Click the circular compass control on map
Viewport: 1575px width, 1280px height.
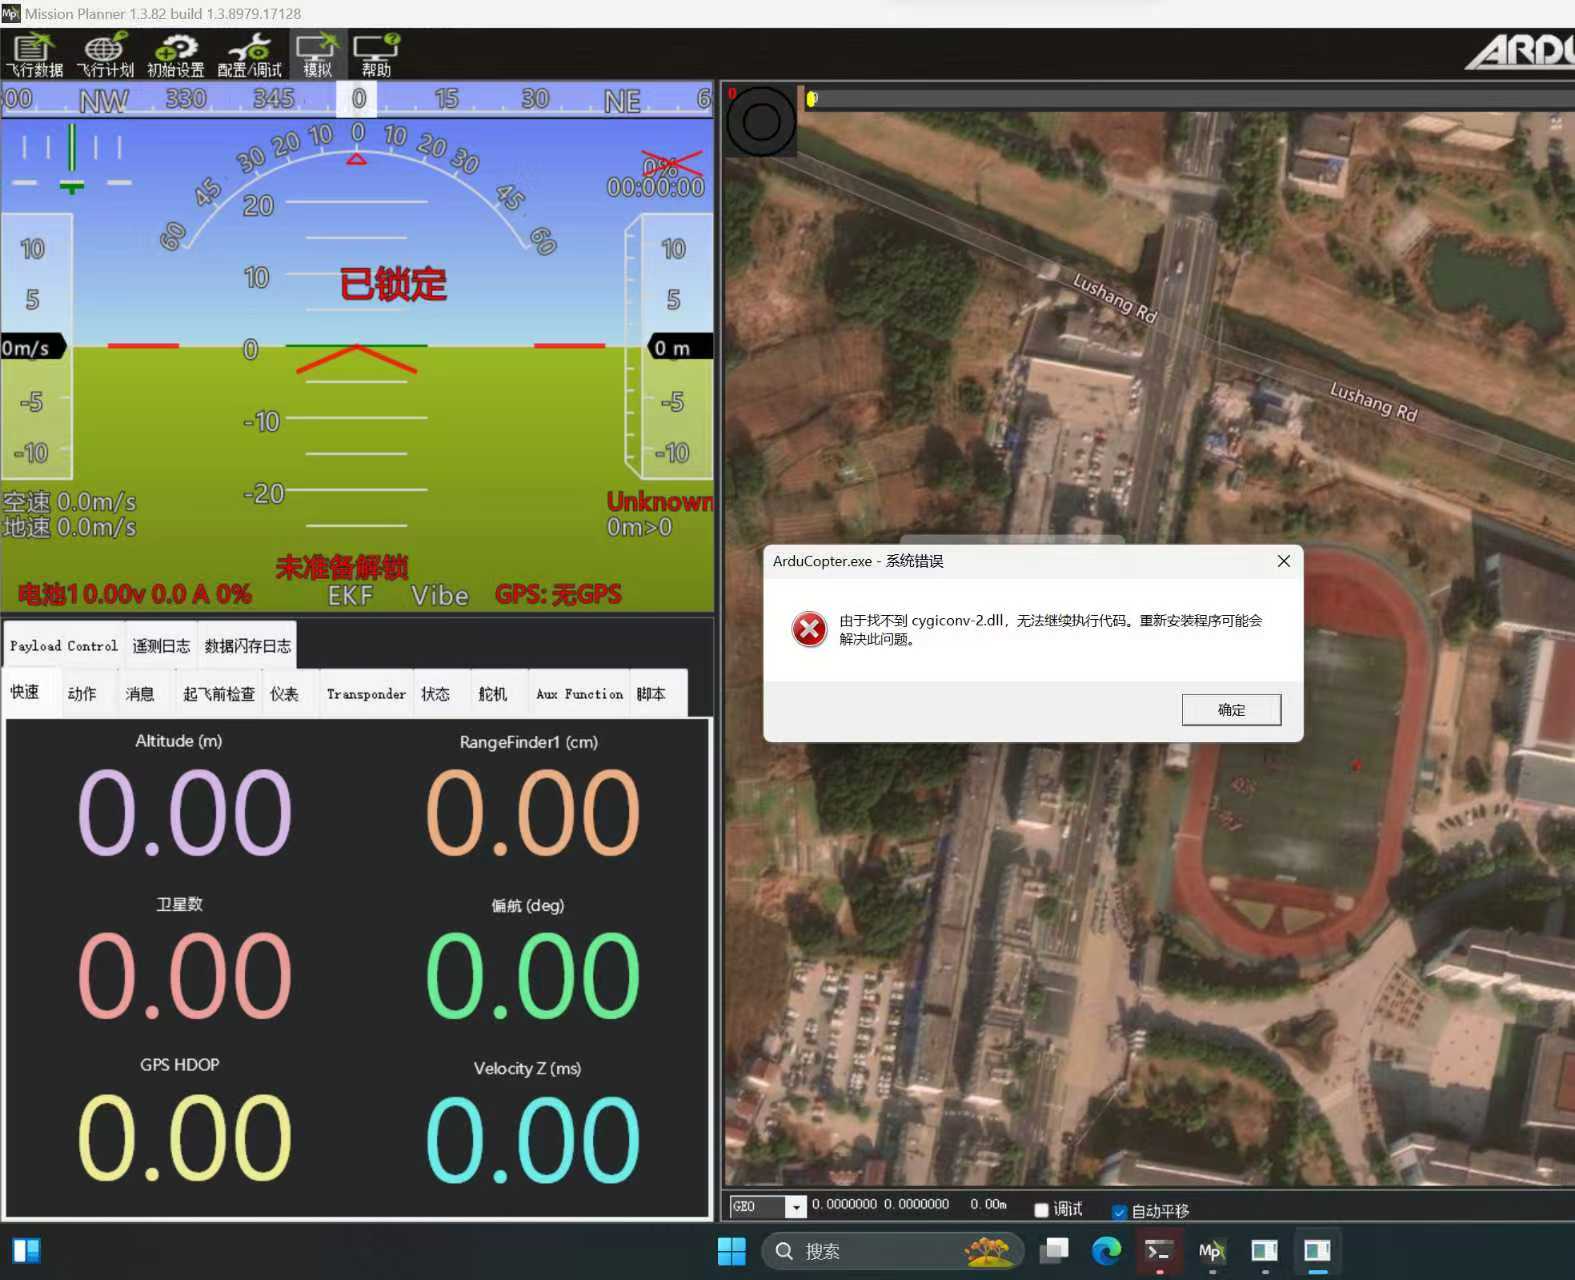761,122
